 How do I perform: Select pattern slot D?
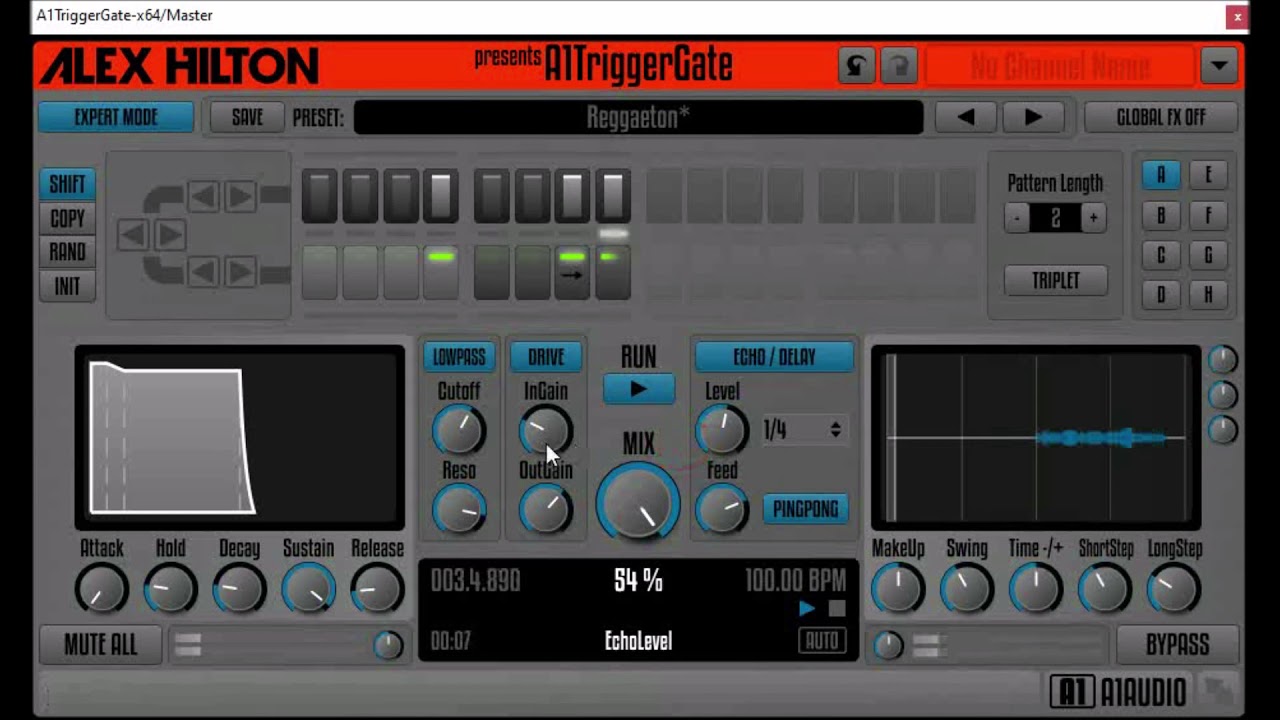pos(1161,295)
